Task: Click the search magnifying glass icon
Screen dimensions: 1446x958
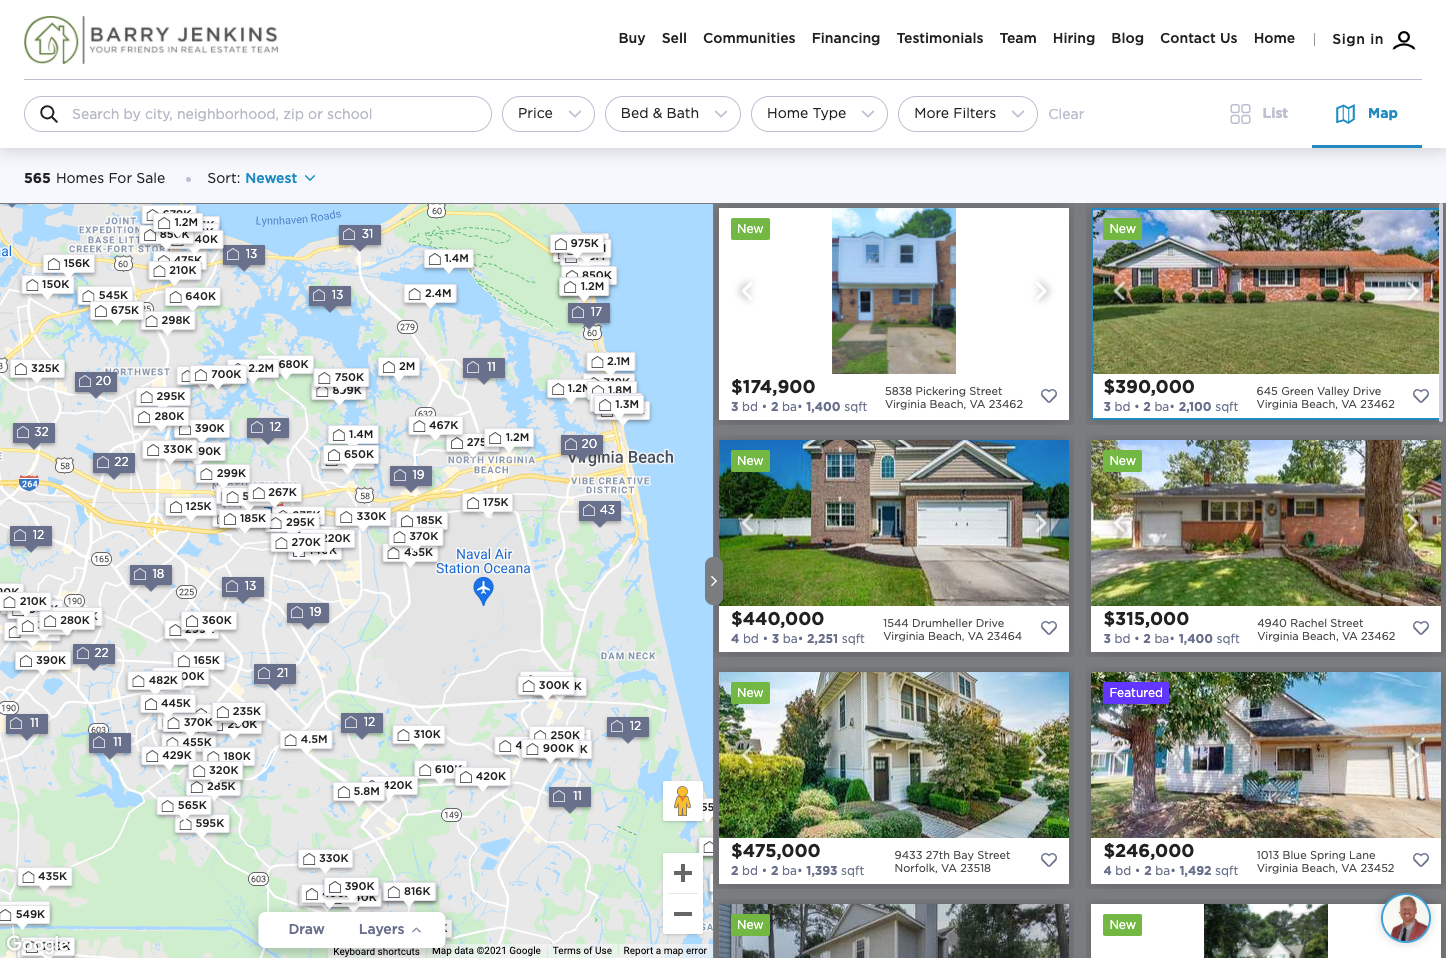Action: coord(49,114)
